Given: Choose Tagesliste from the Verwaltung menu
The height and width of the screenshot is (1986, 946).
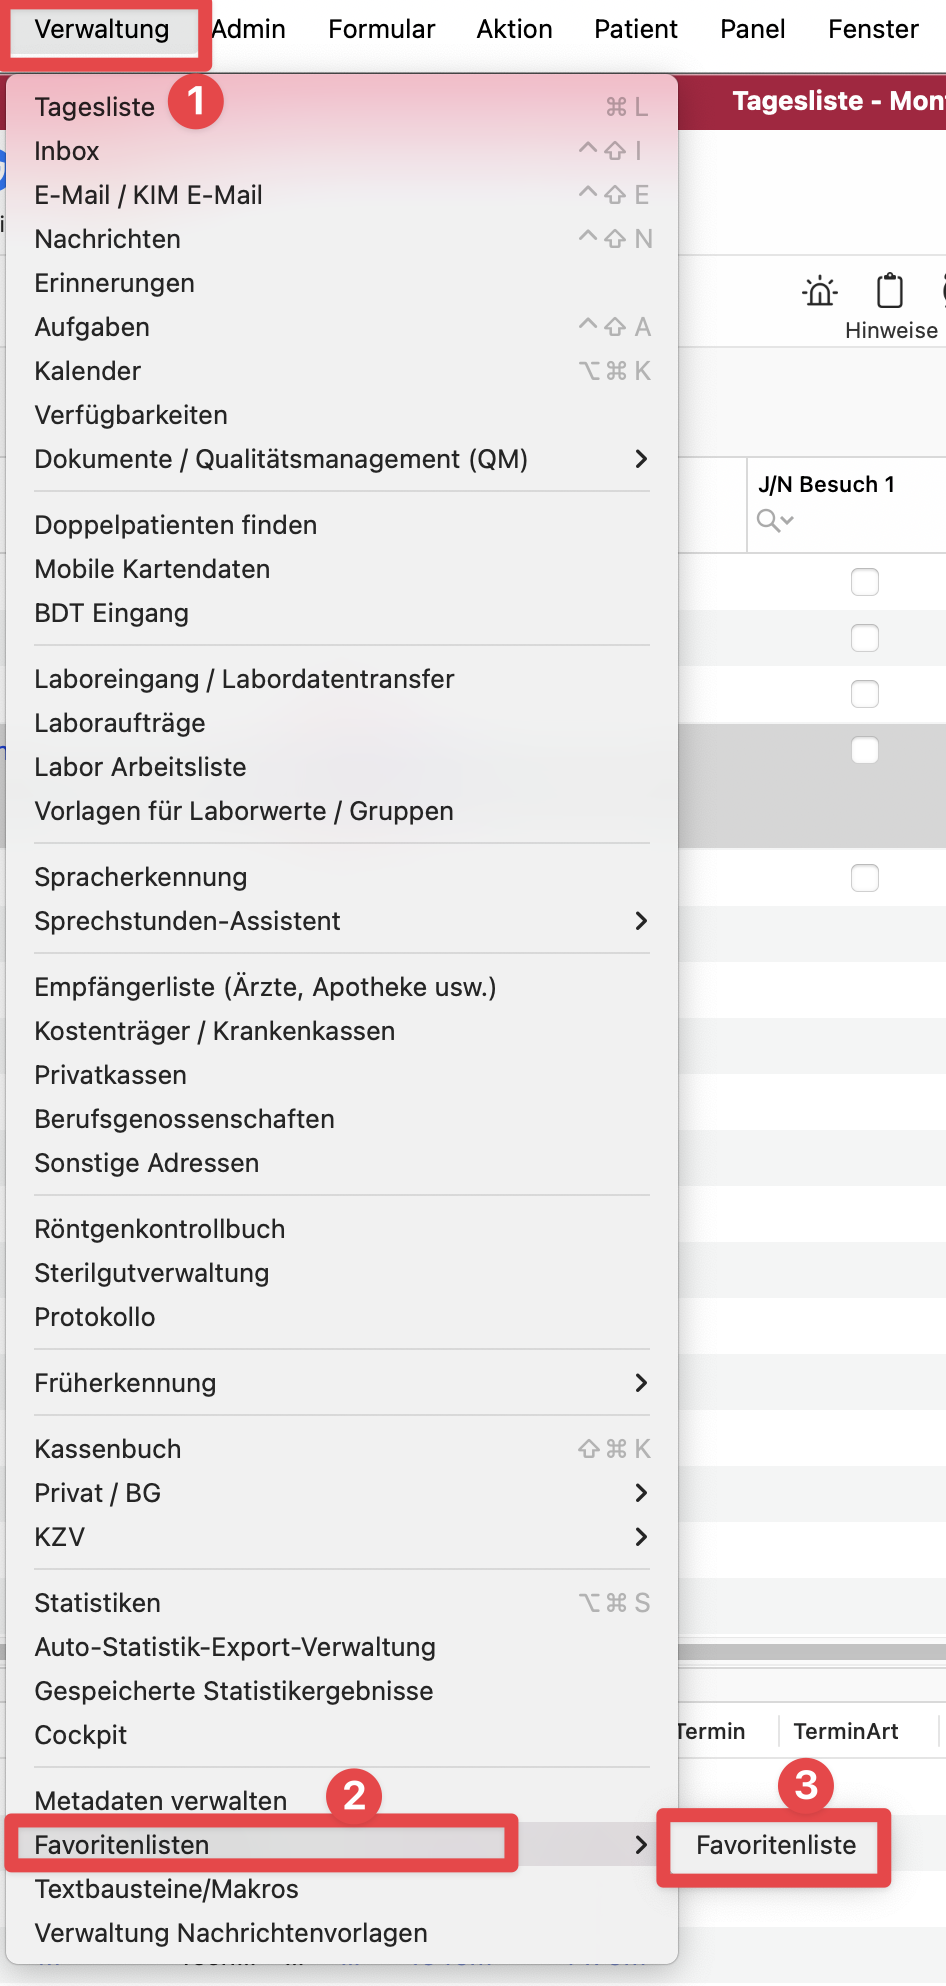Looking at the screenshot, I should [x=95, y=107].
